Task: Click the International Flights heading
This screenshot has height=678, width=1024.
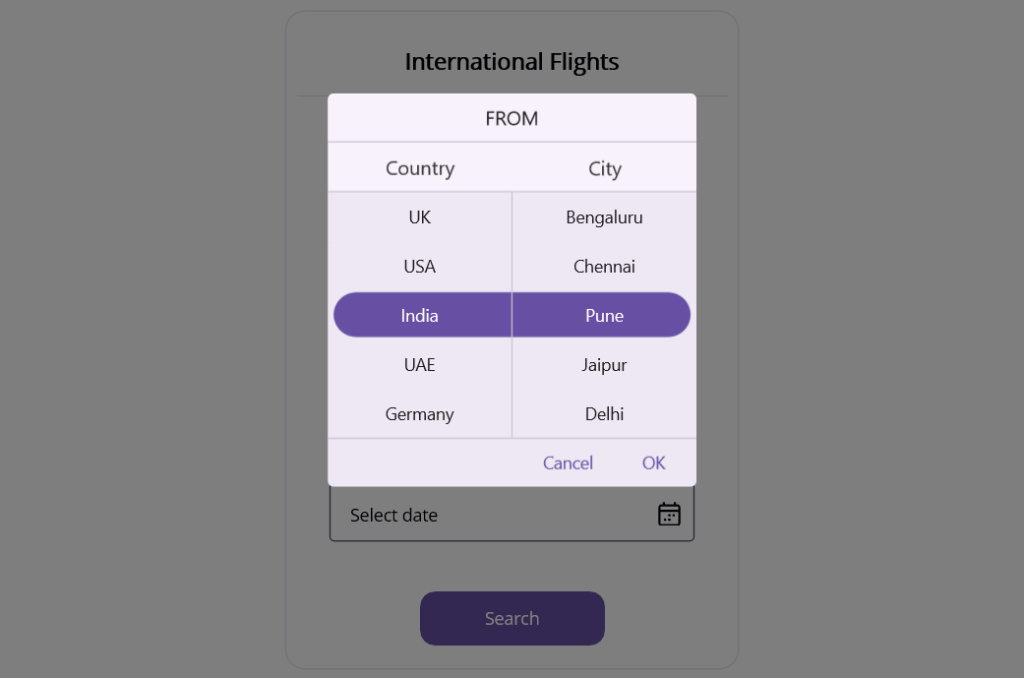Action: click(x=511, y=61)
